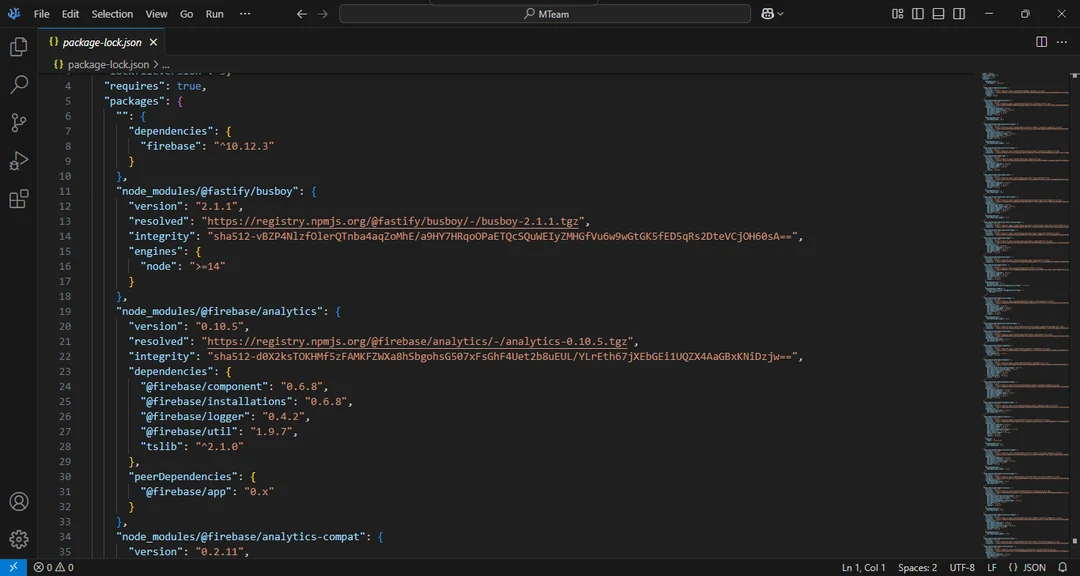This screenshot has height=576, width=1080.
Task: Open the Go menu
Action: coord(187,14)
